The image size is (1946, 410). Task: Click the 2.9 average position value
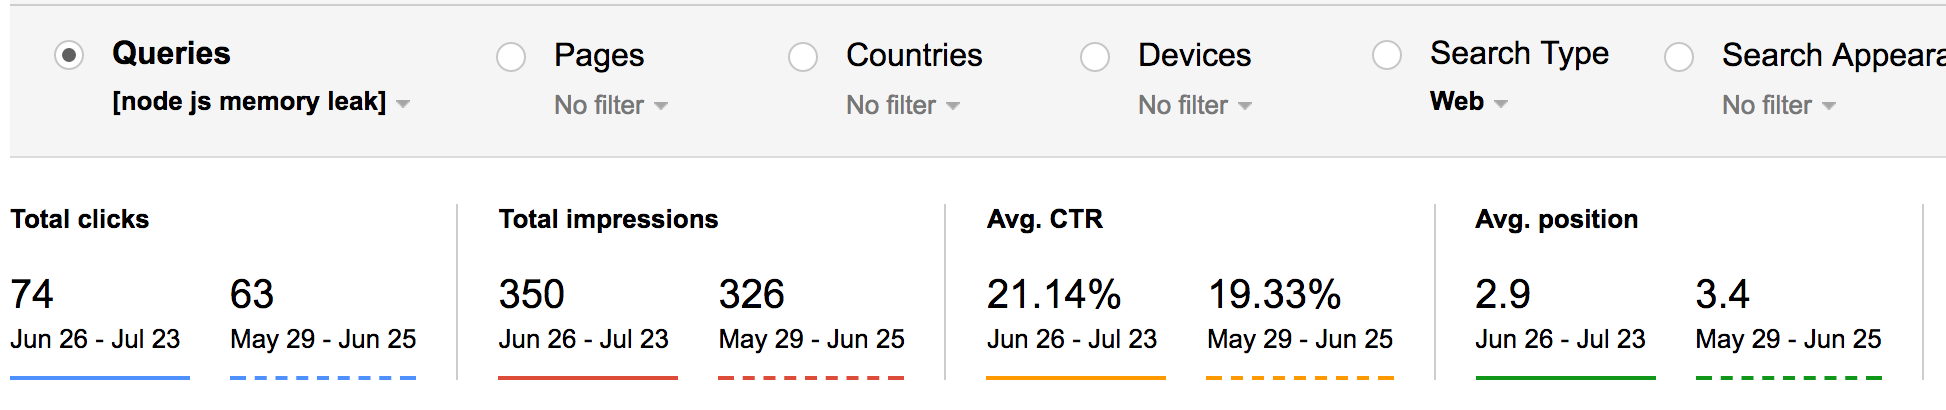tap(1502, 294)
